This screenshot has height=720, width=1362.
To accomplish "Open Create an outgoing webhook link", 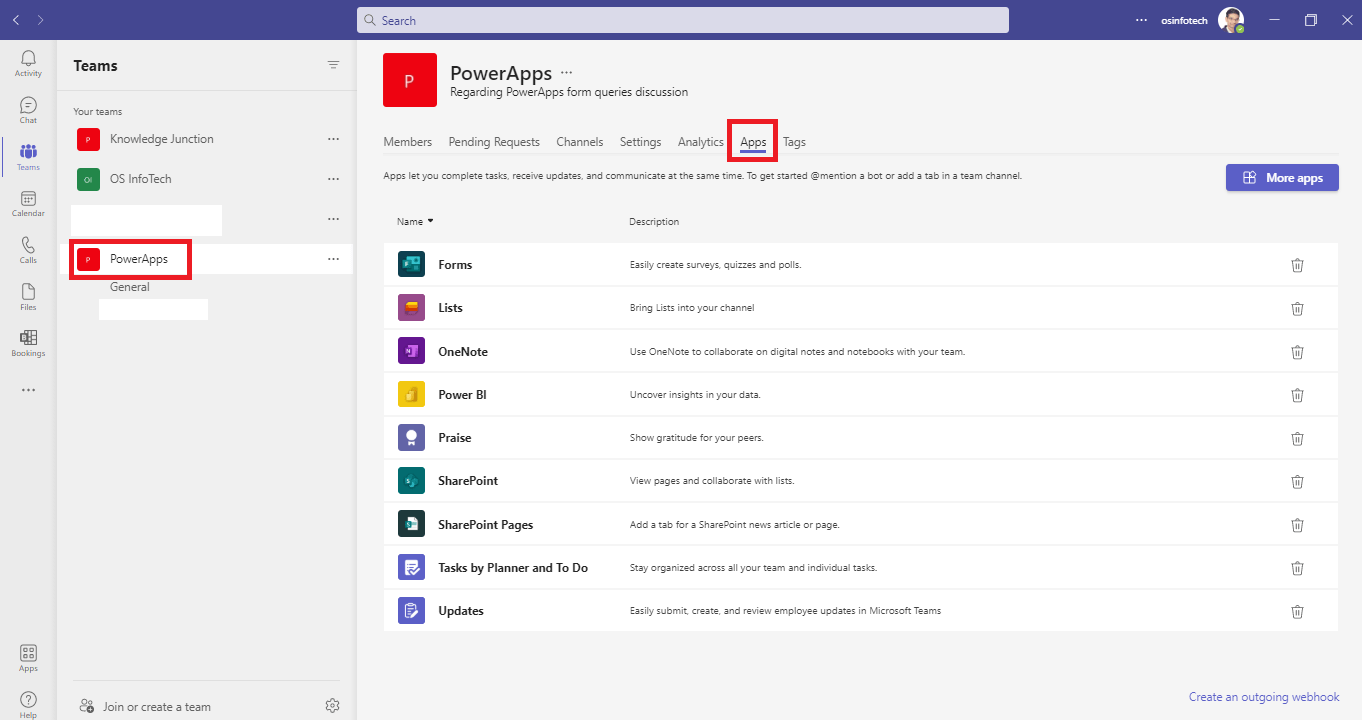I will click(1264, 697).
